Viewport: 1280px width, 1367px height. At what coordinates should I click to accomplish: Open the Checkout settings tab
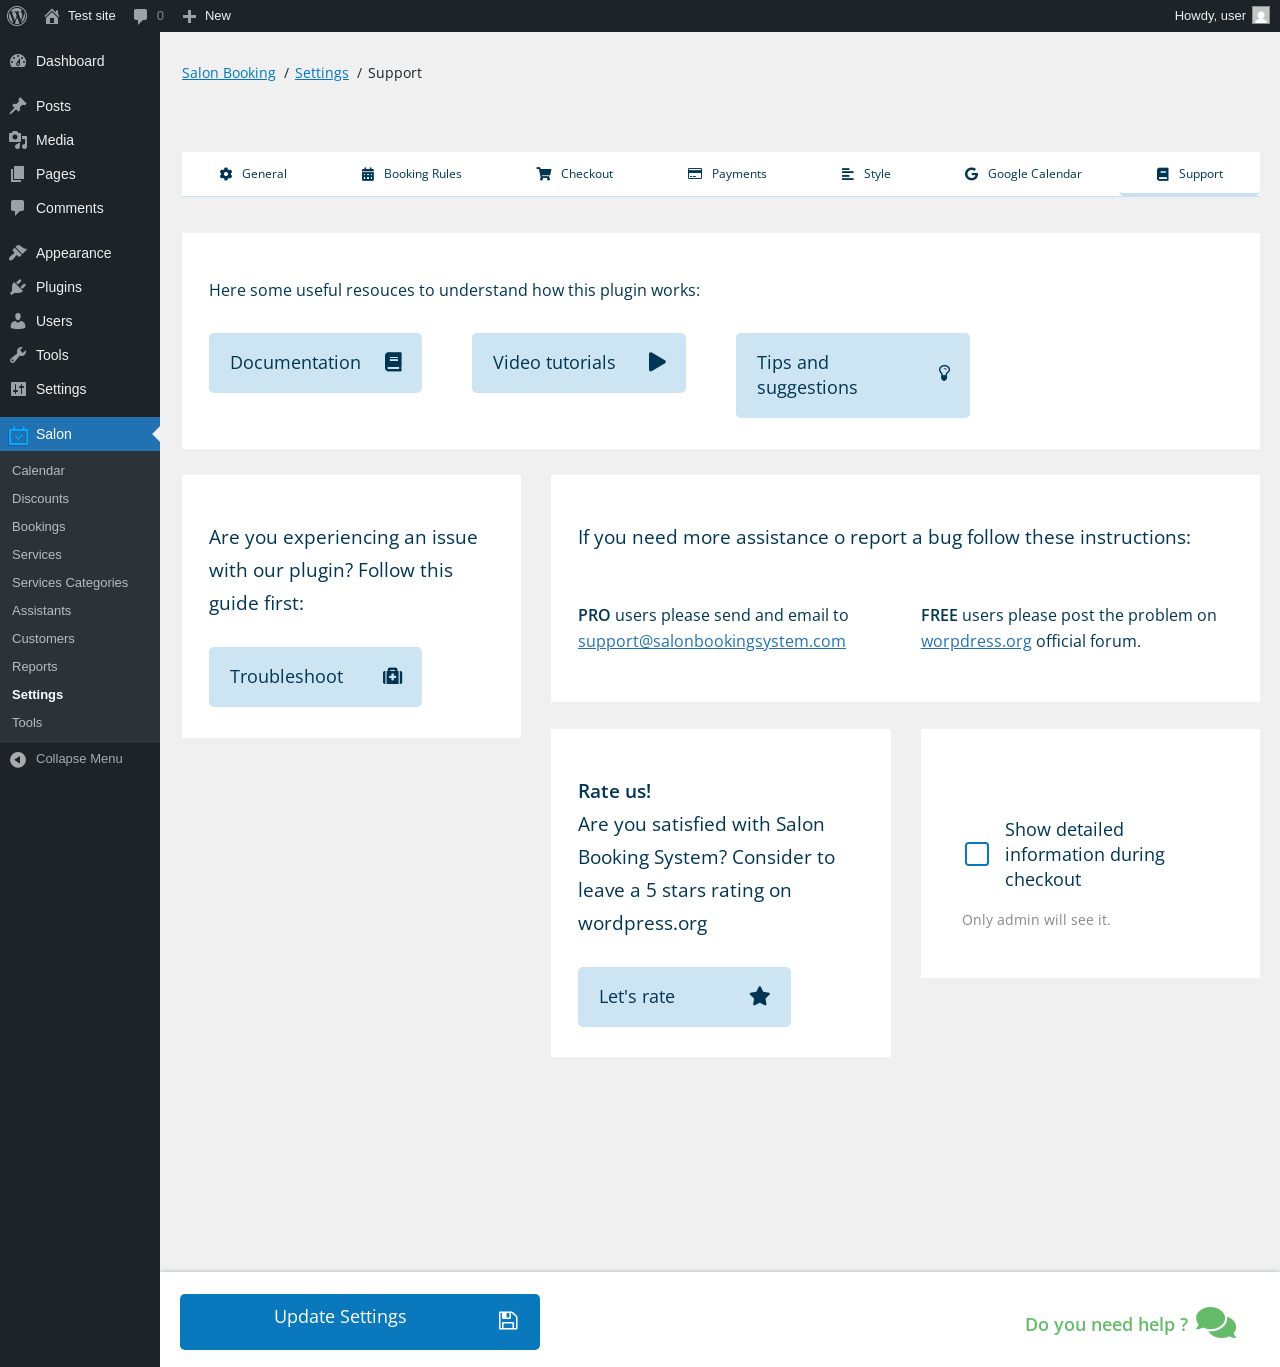575,174
